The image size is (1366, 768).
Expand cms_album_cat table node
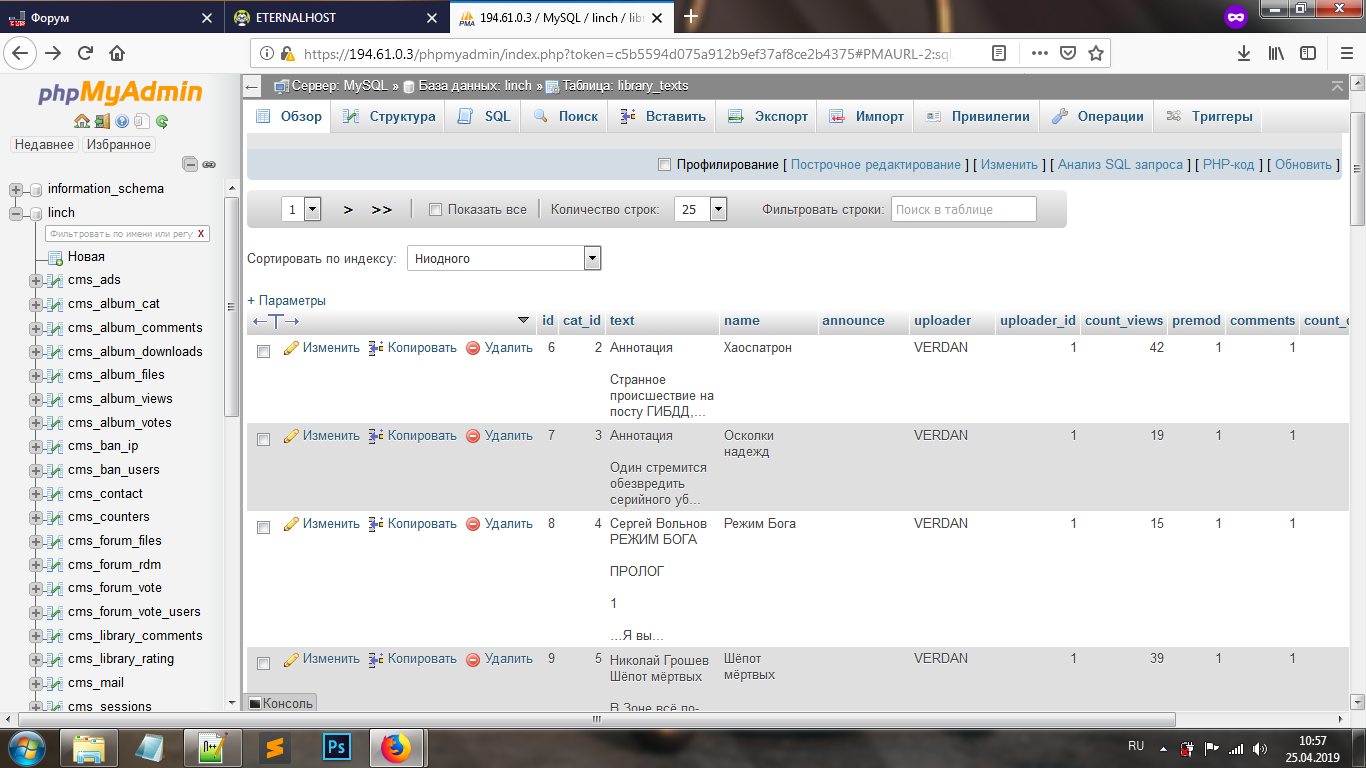(x=36, y=304)
